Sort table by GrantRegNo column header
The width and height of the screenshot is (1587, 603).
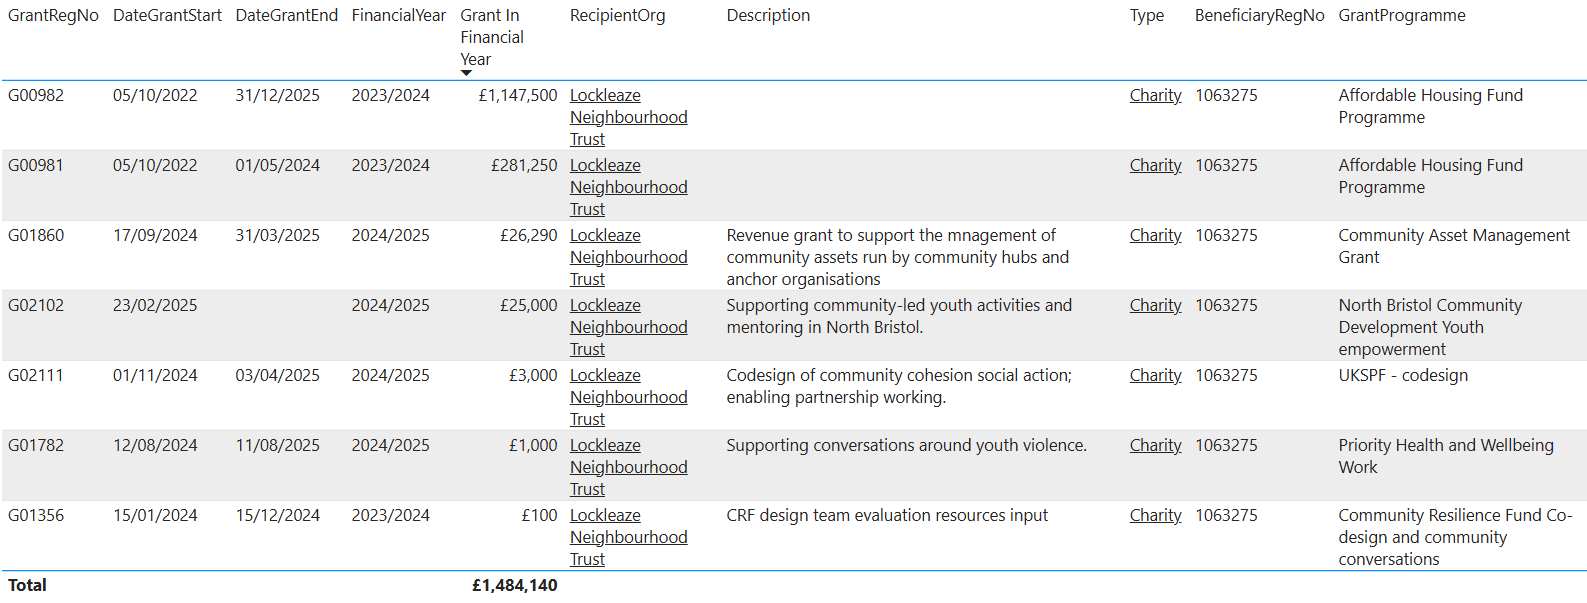click(x=53, y=16)
